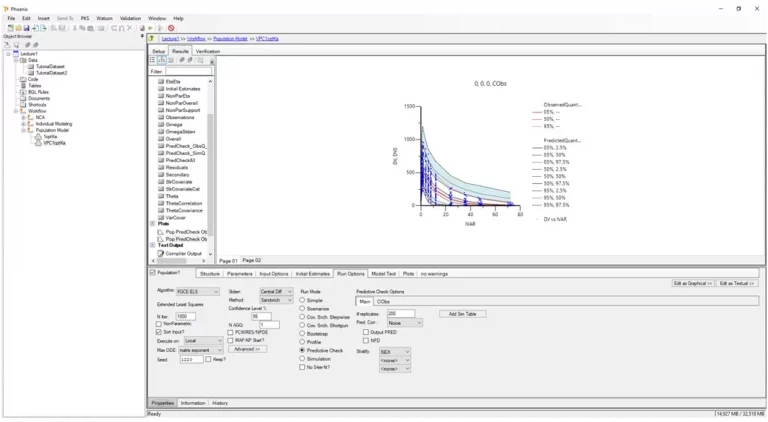Toggle the Sort Input? checkbox
Image resolution: width=768 pixels, height=422 pixels.
(x=157, y=330)
